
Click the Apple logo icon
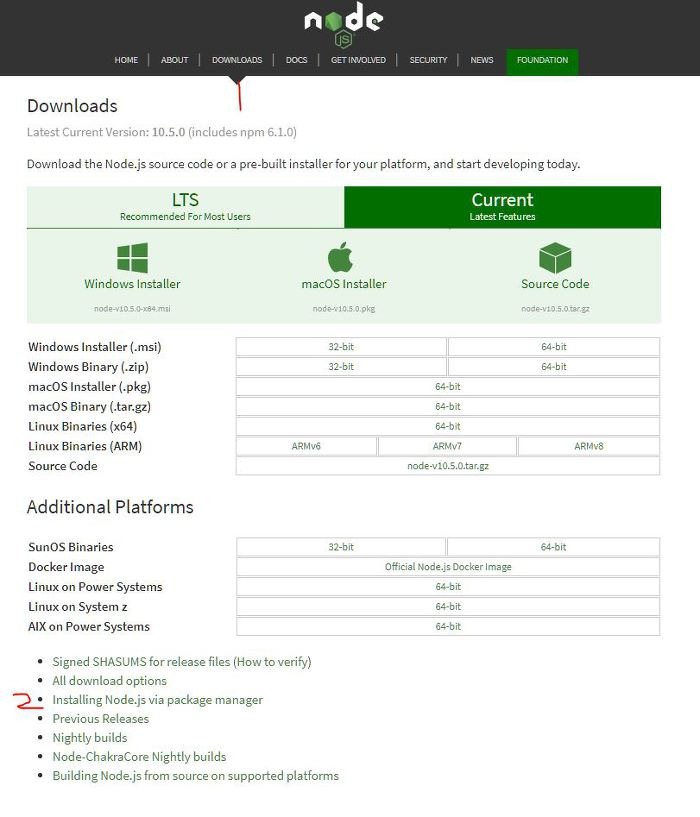click(340, 257)
